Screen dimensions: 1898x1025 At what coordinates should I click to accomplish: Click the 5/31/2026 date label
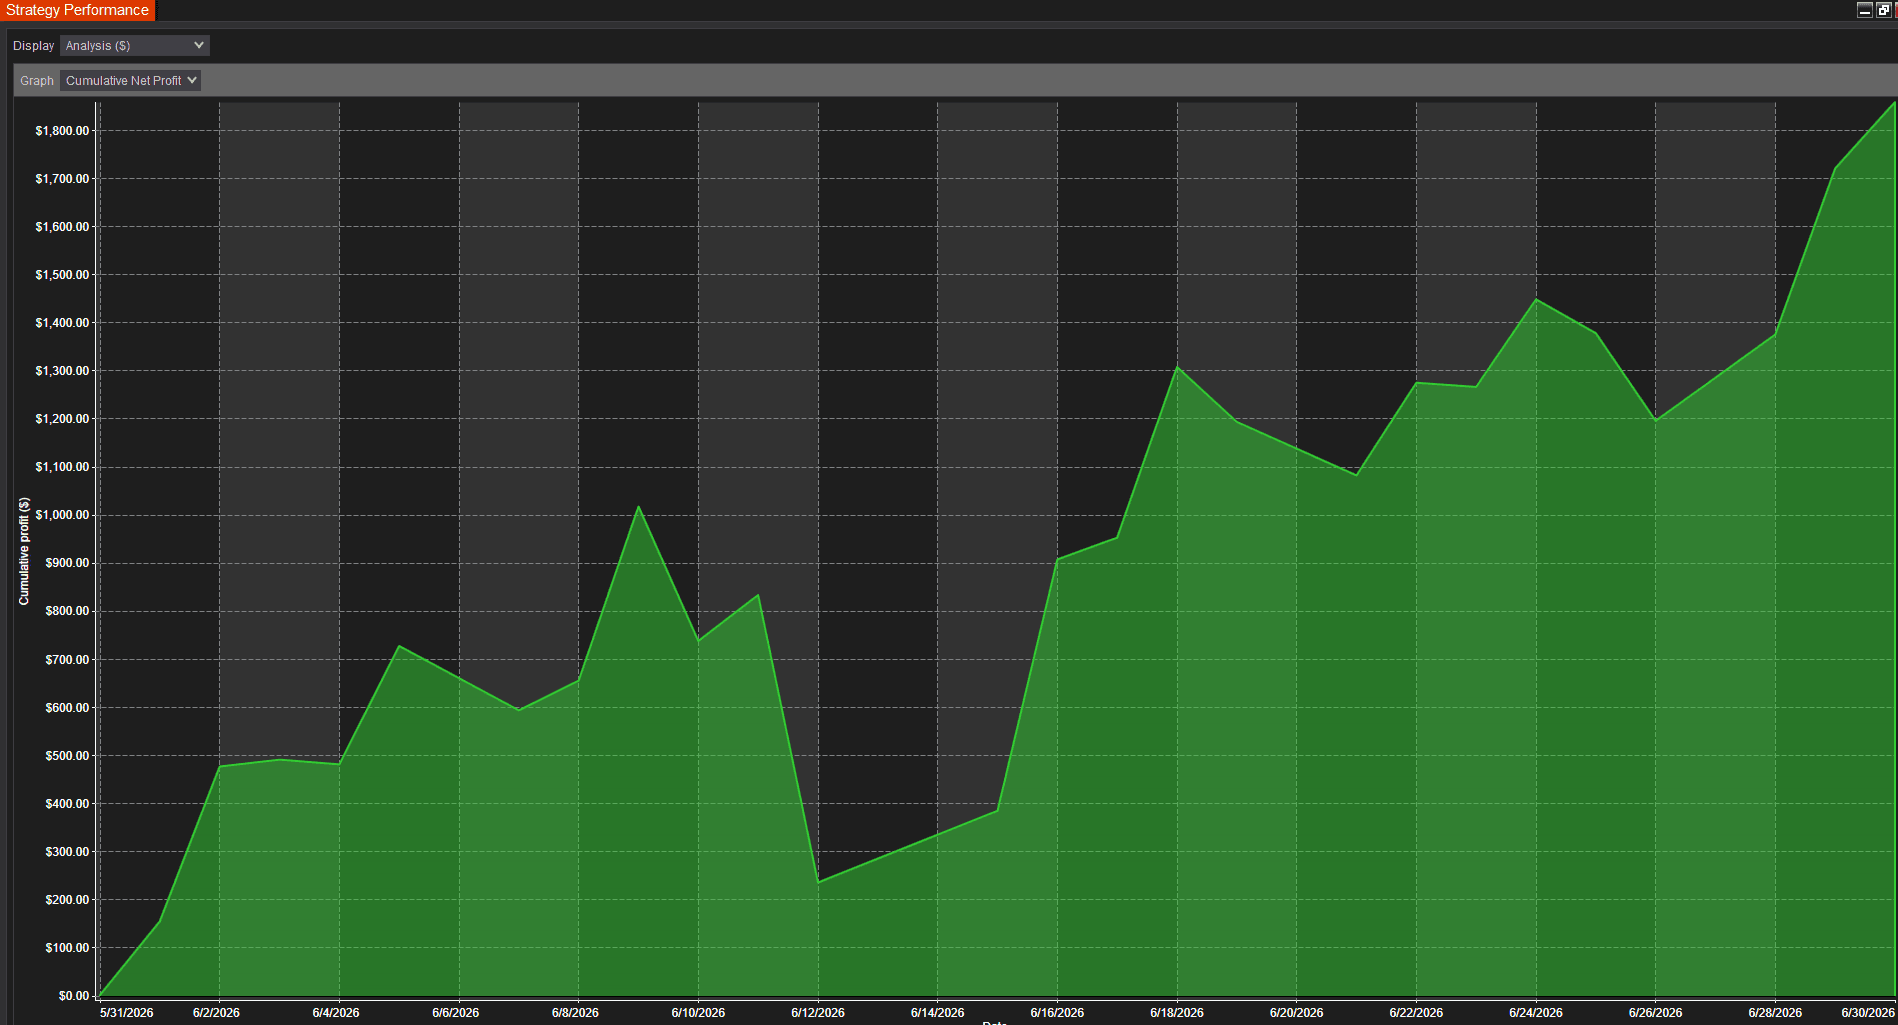pyautogui.click(x=127, y=1013)
